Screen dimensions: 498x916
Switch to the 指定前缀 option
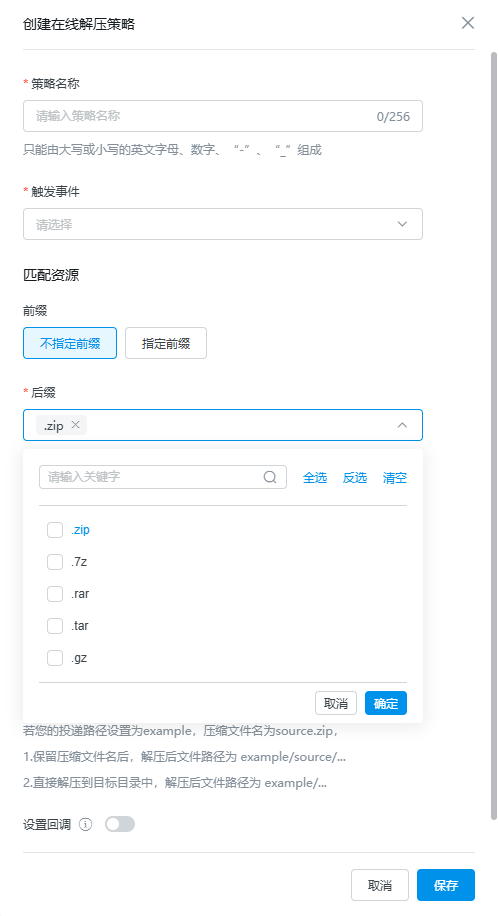point(166,343)
